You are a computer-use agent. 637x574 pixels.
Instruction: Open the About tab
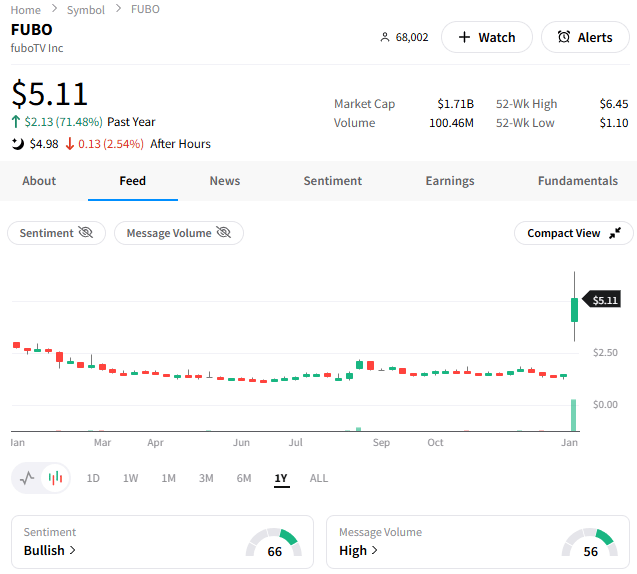click(39, 181)
